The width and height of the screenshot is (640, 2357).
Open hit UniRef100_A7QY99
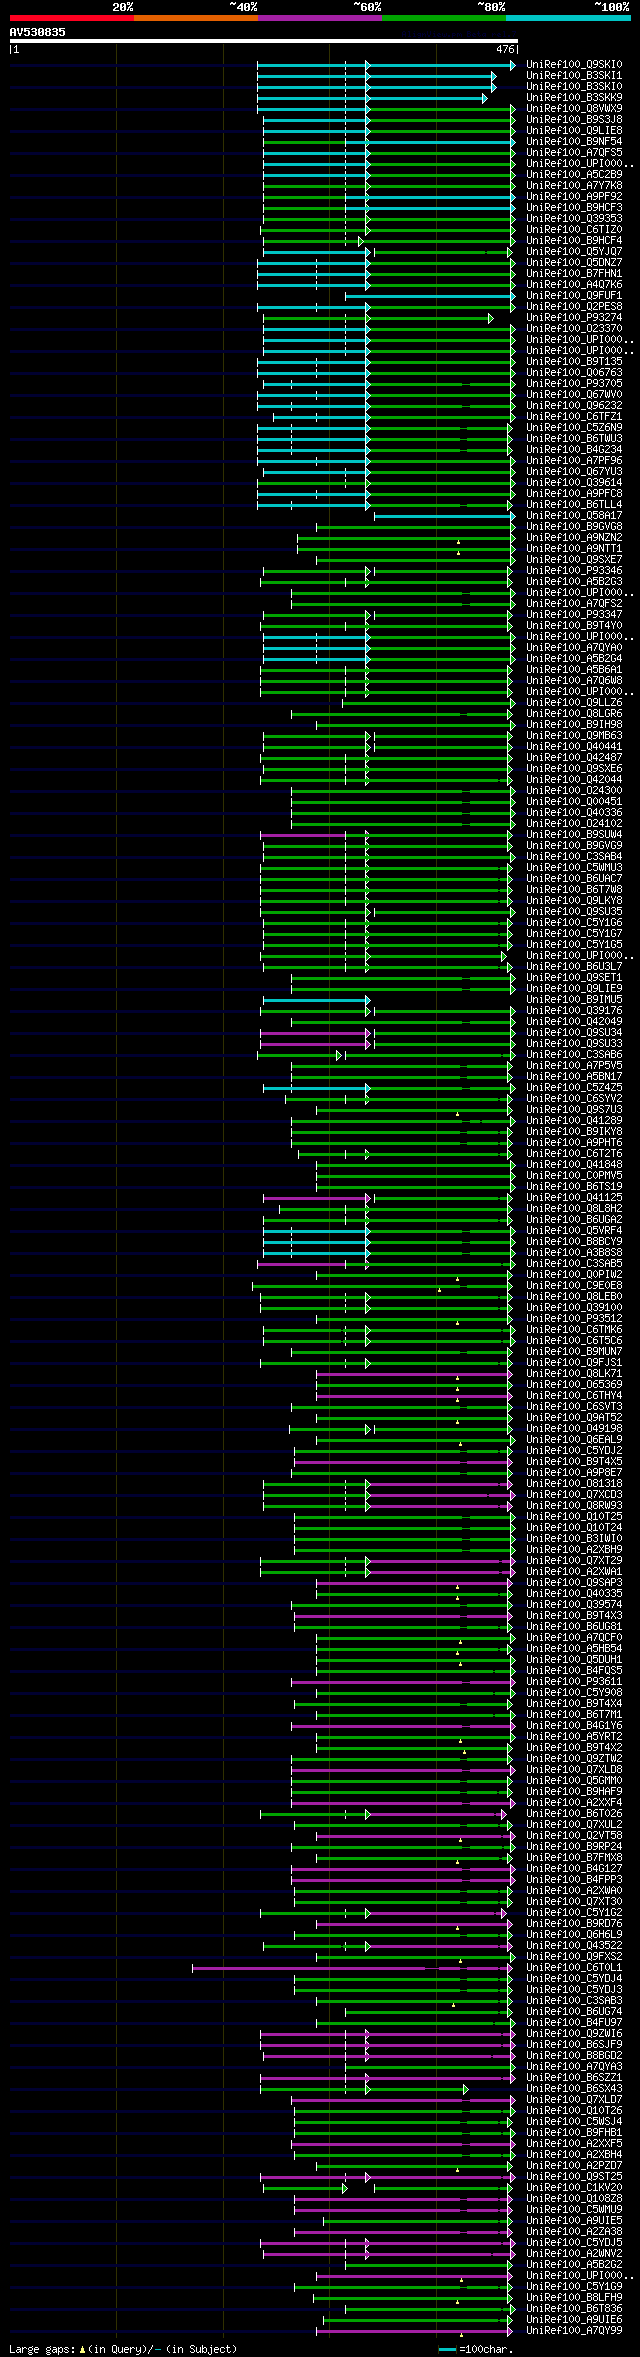(574, 2331)
